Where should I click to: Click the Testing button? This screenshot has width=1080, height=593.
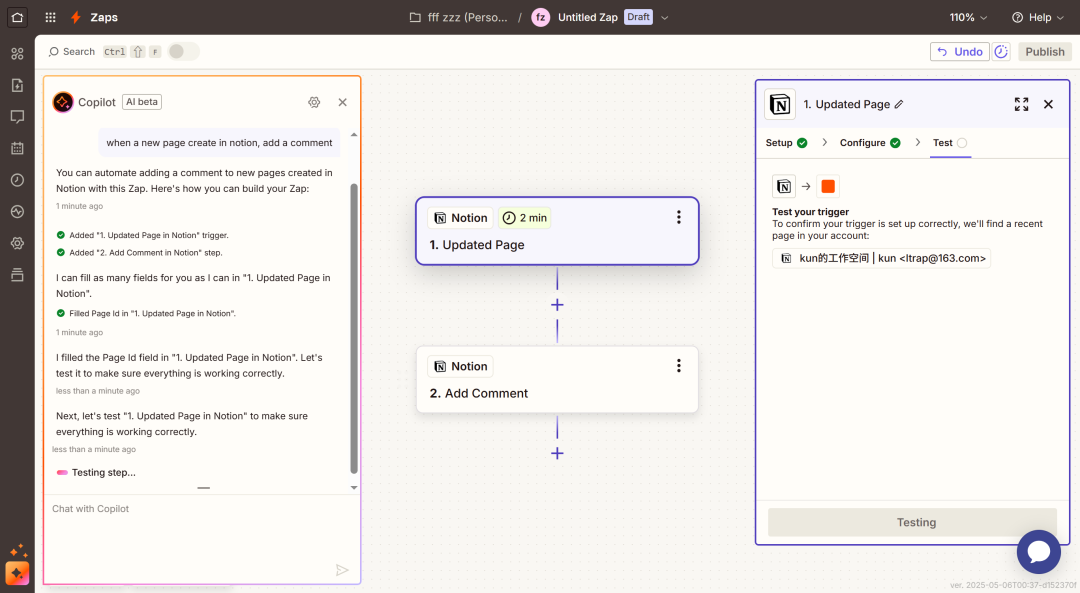tap(912, 522)
